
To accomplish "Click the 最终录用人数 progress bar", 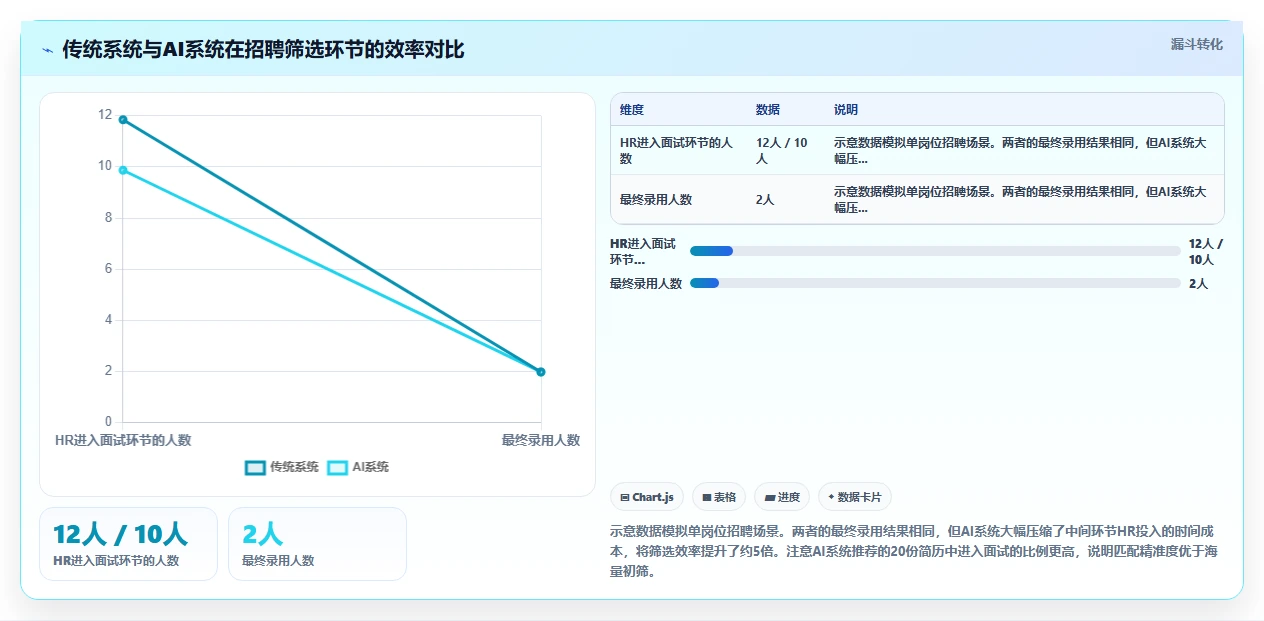I will tap(935, 283).
